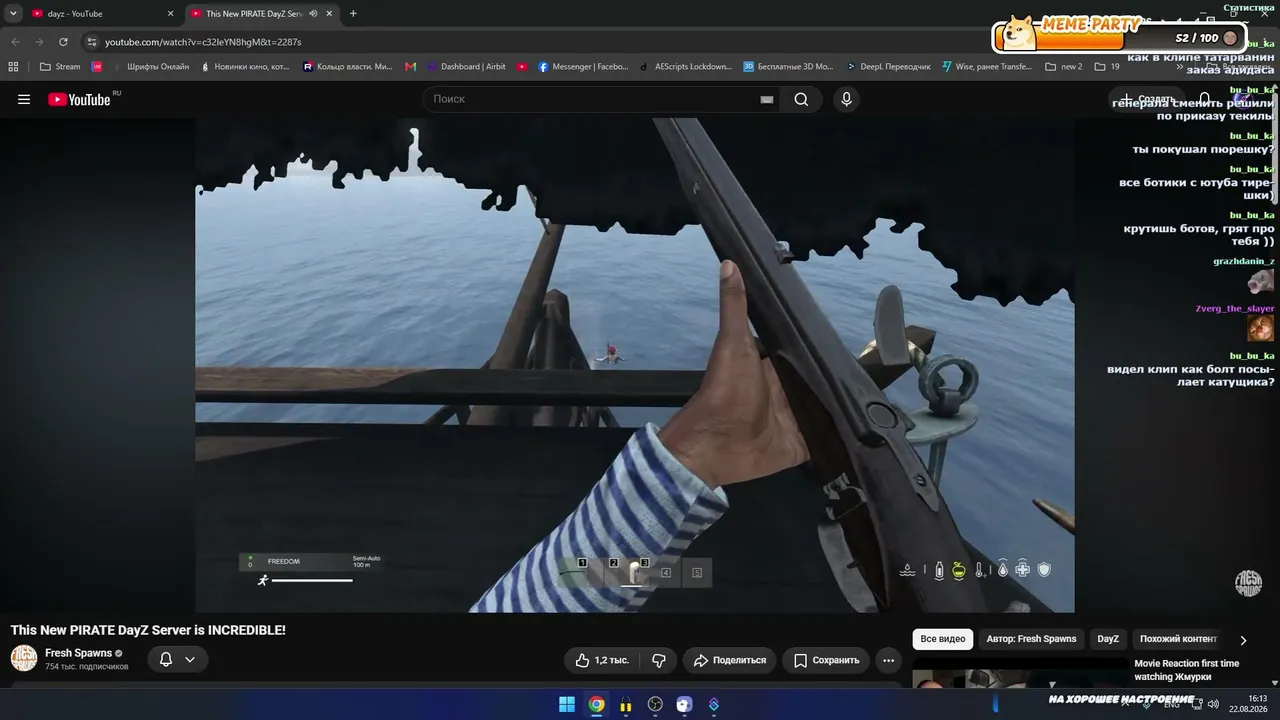Screen dimensions: 1280x720
Task: Dislike the video
Action: click(659, 660)
